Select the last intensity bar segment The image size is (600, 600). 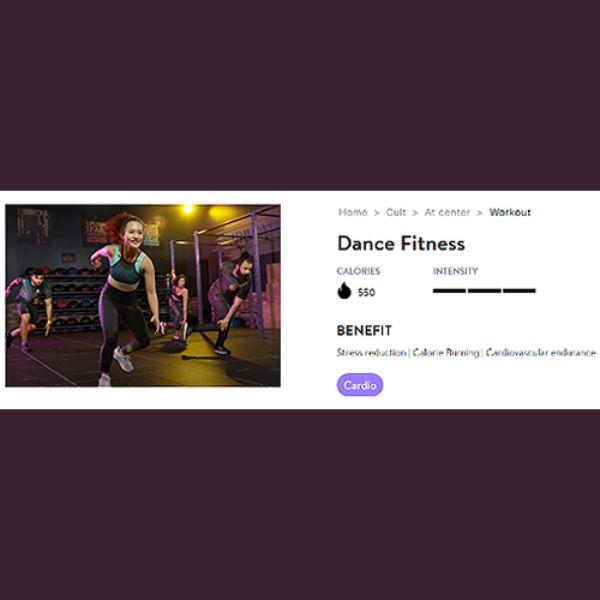(x=519, y=291)
